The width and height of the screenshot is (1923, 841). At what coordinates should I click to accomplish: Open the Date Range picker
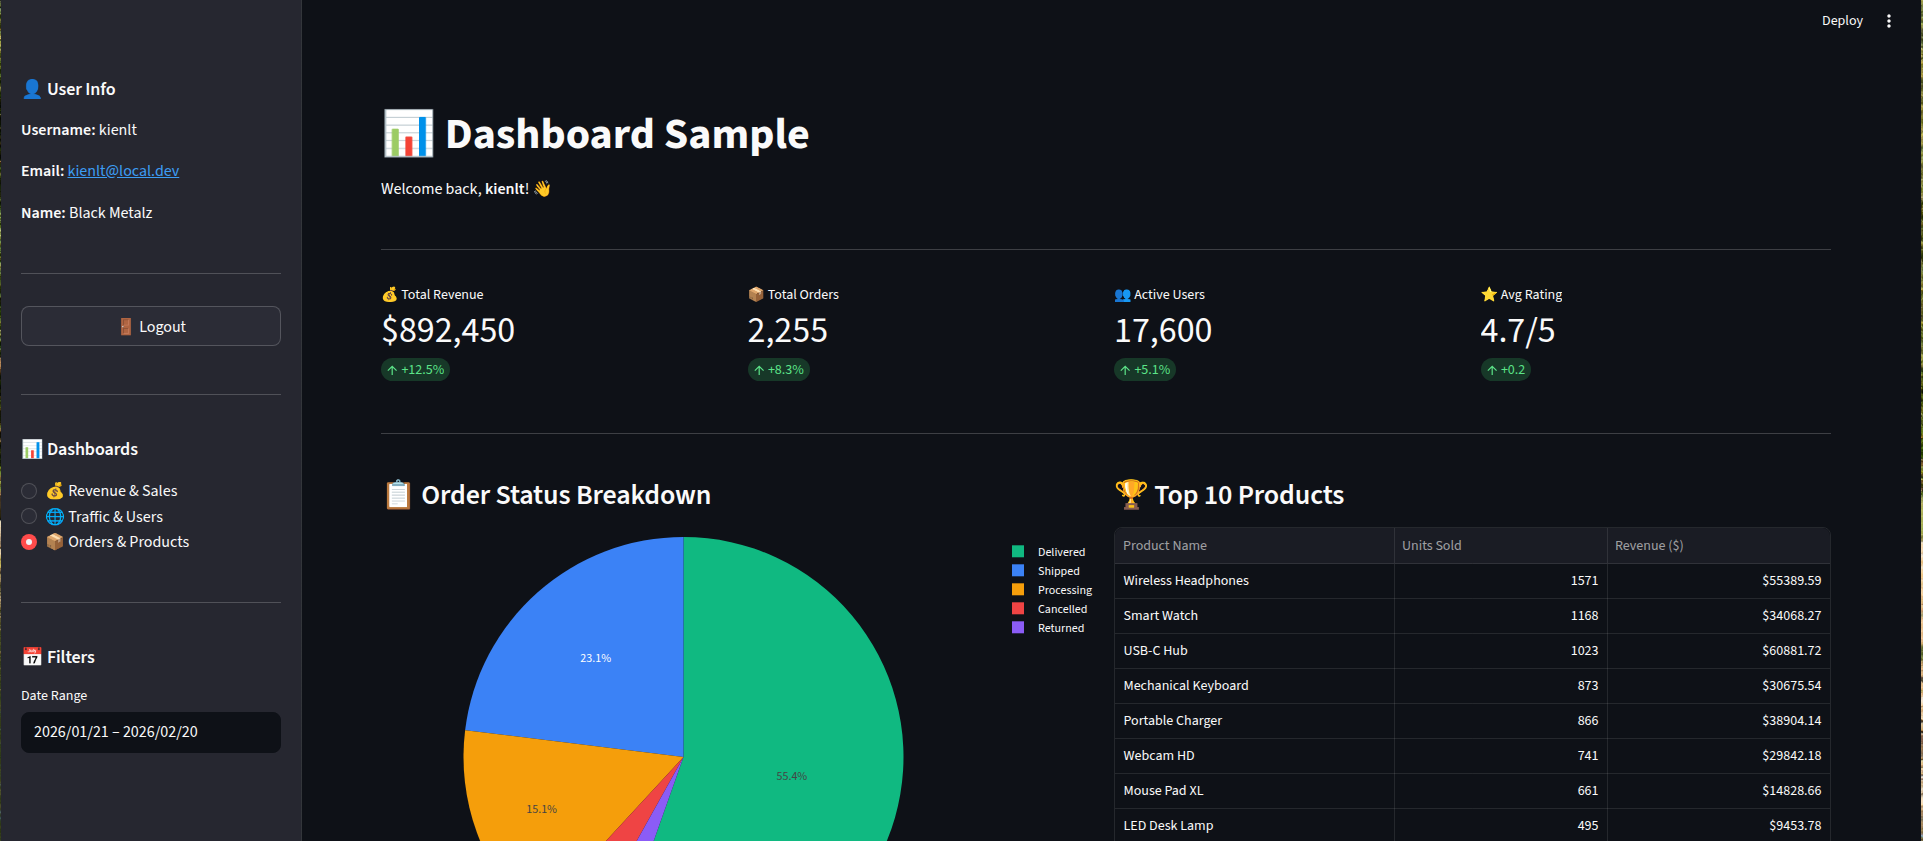coord(150,732)
